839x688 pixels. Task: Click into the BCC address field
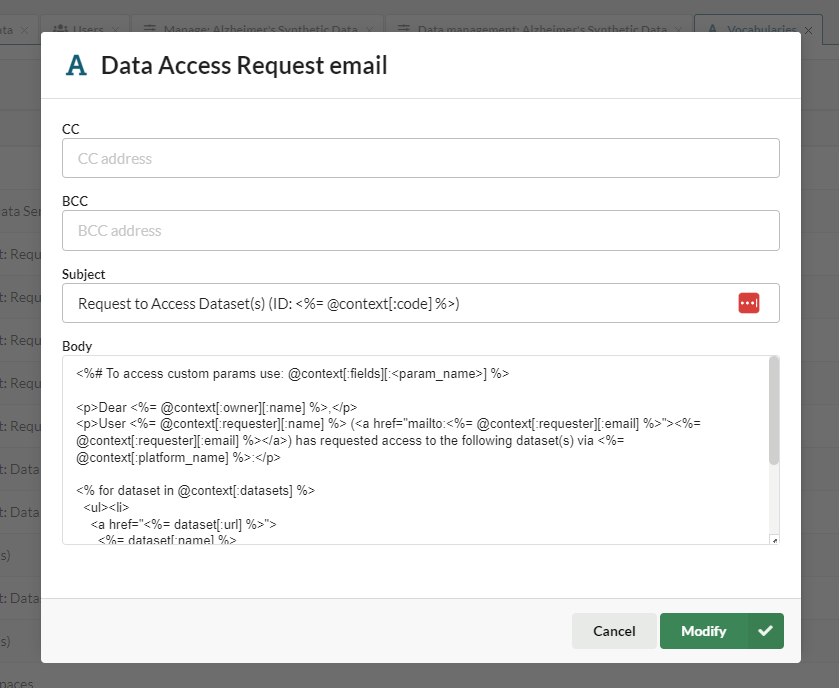point(420,231)
